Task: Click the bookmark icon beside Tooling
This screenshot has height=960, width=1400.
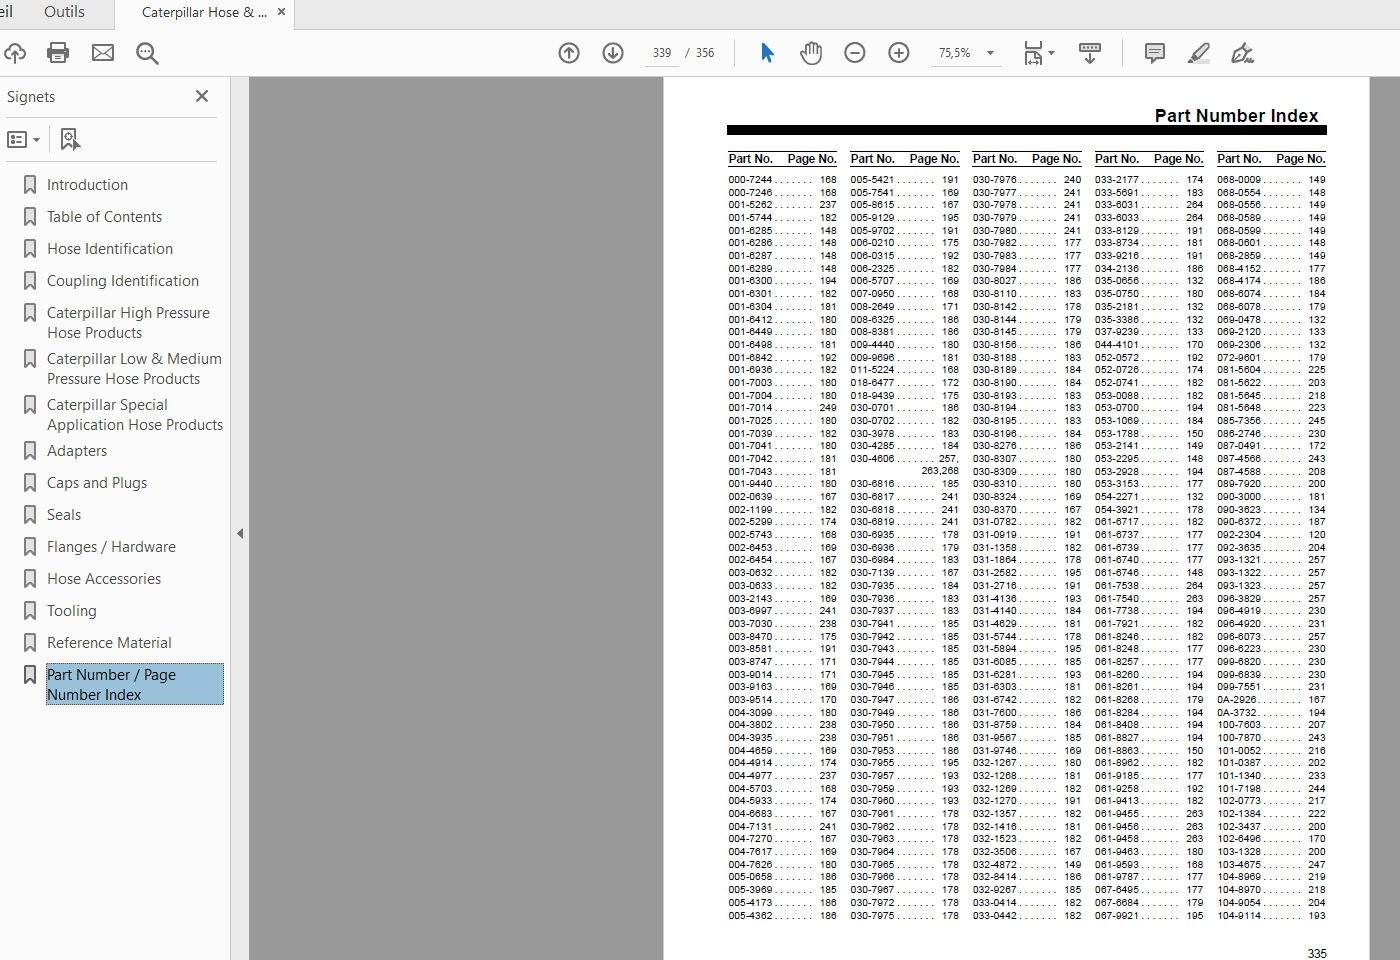Action: click(30, 611)
